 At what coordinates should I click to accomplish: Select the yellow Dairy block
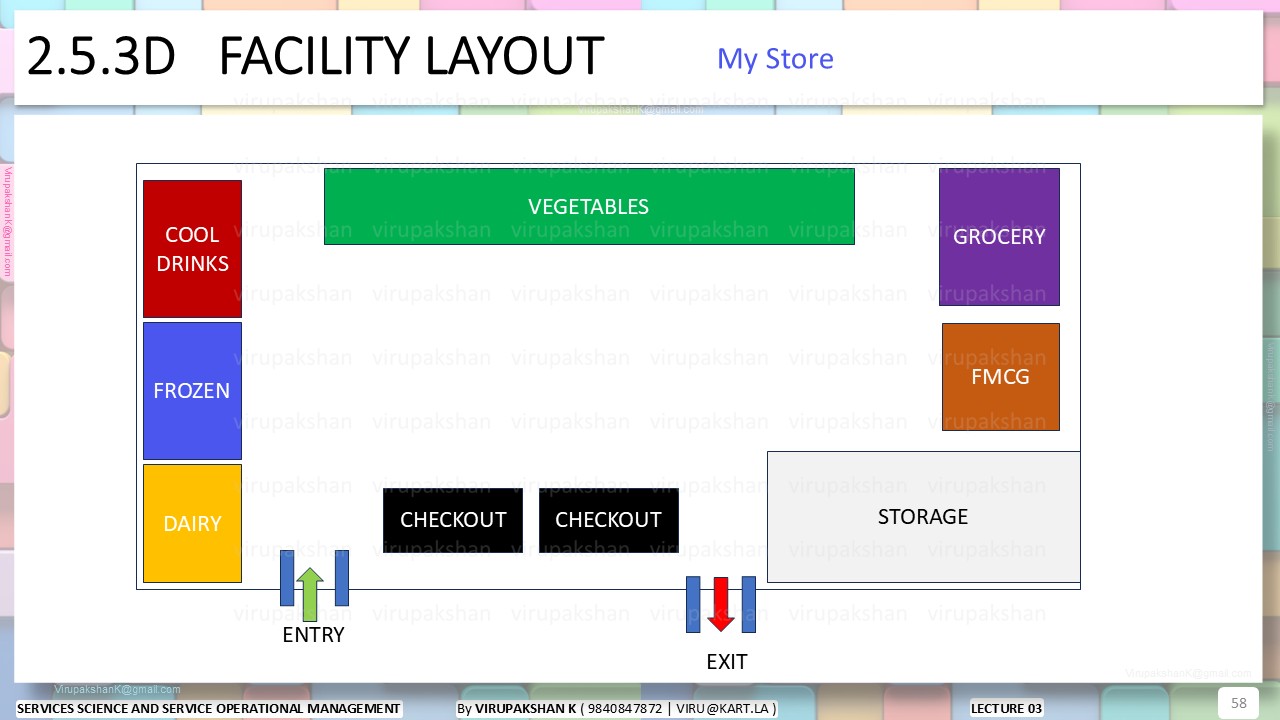(x=192, y=523)
